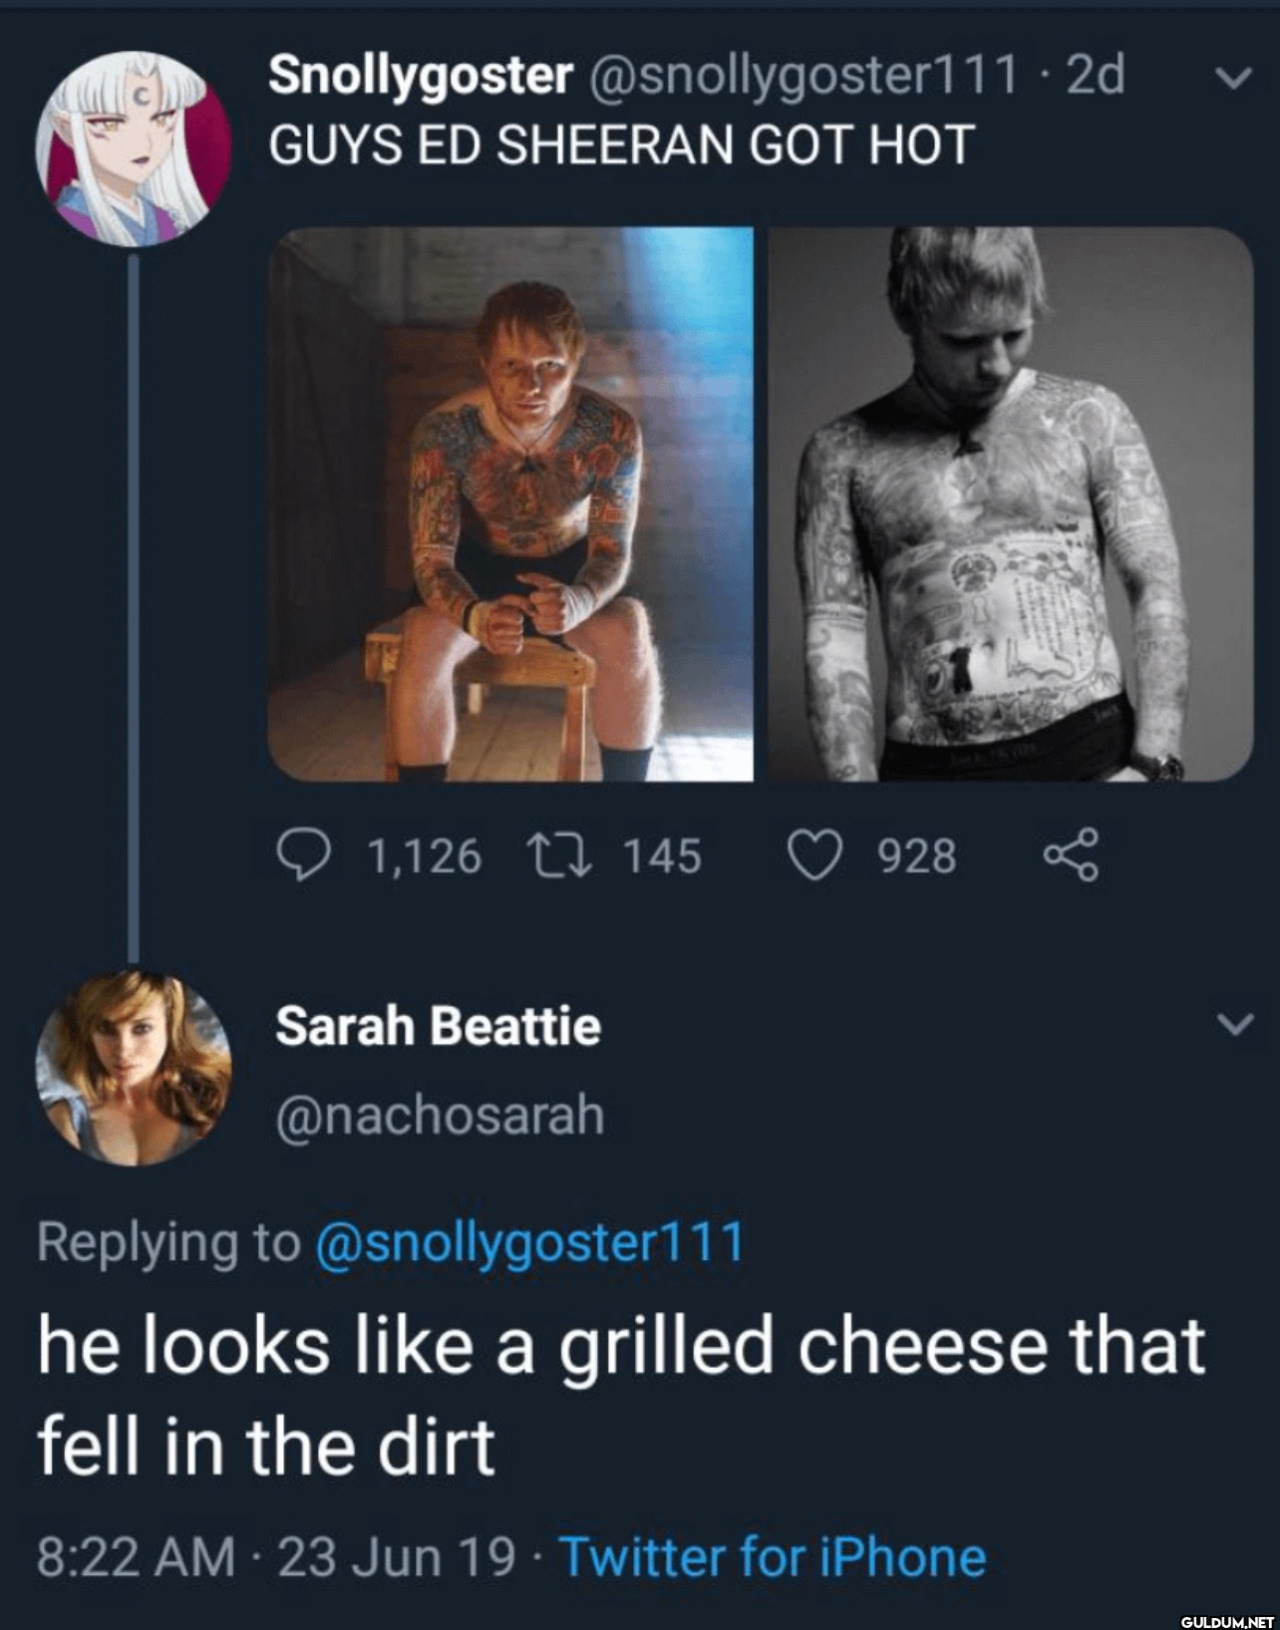Click the reply speech bubble icon
The width and height of the screenshot is (1280, 1630).
pyautogui.click(x=299, y=857)
